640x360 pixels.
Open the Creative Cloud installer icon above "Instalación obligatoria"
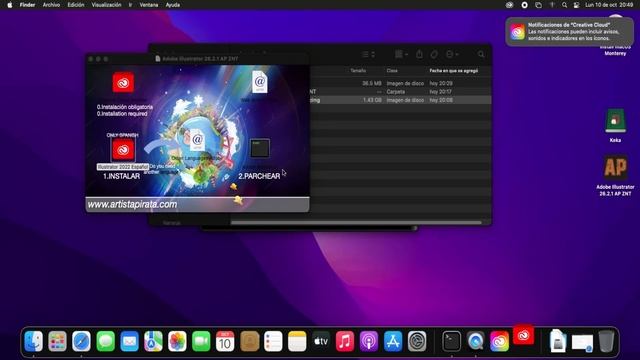click(123, 82)
